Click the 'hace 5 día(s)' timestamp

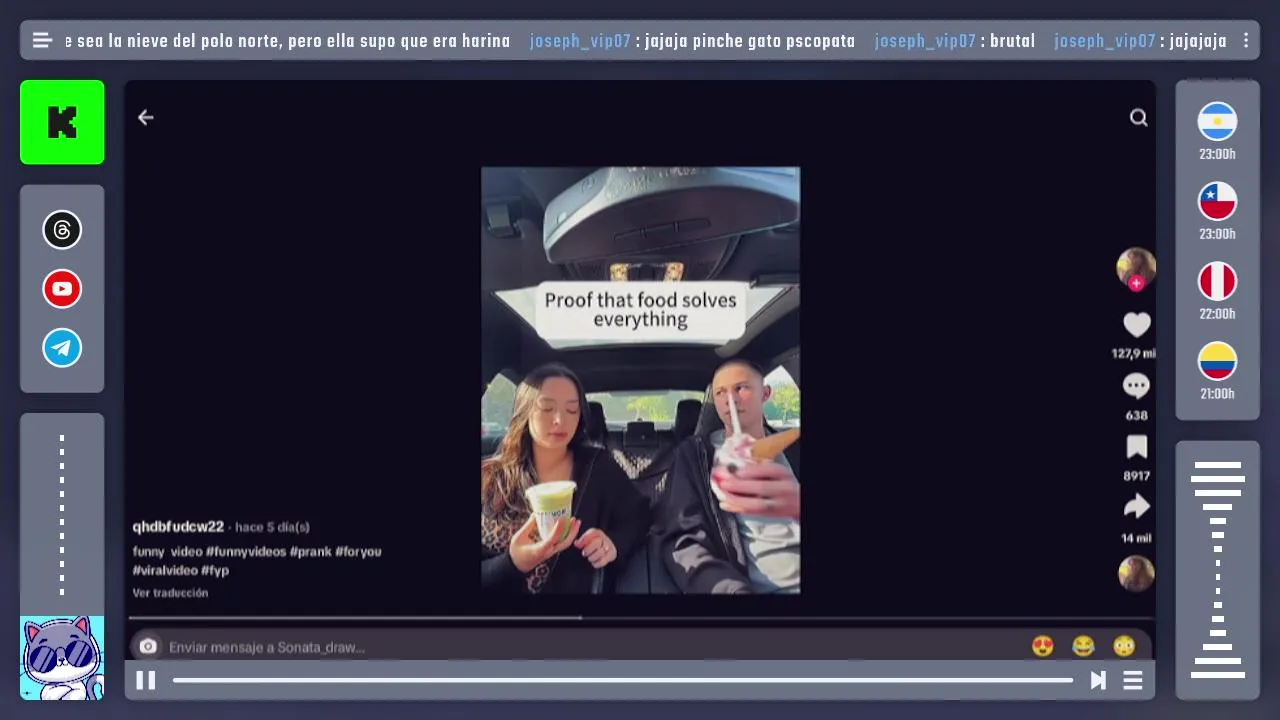point(272,527)
